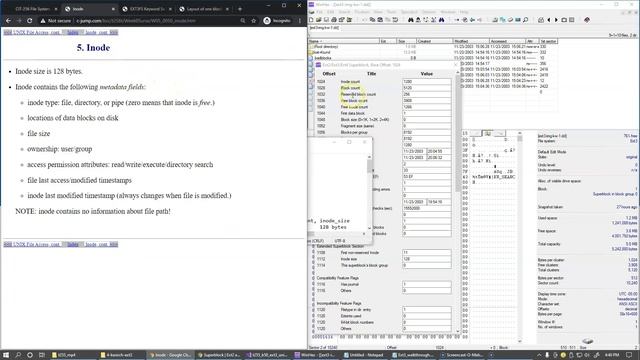Sort WinHex file list by Size column
640x360 pixels.
[x=407, y=41]
